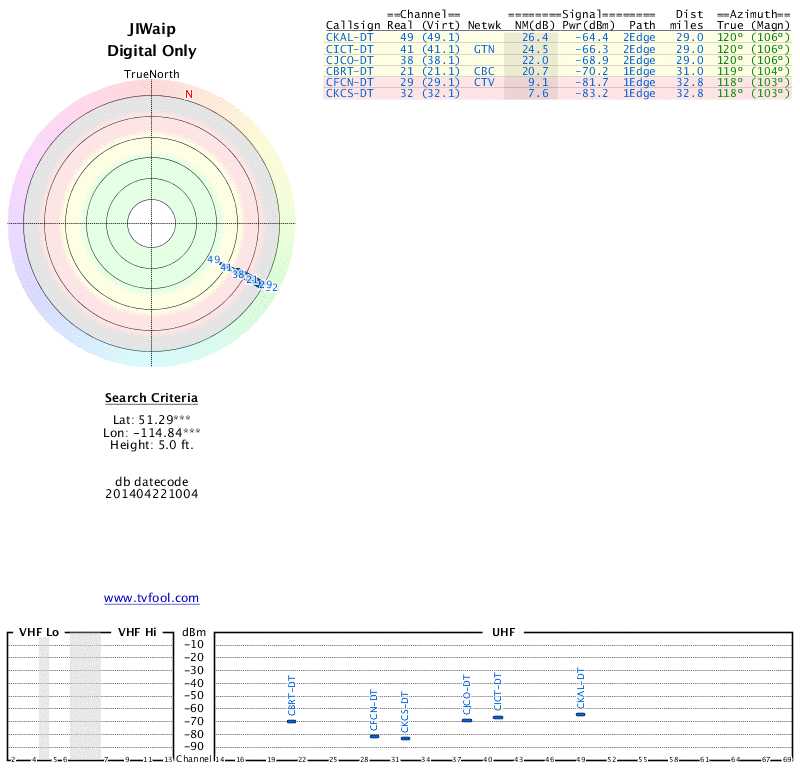The width and height of the screenshot is (800, 768).
Task: Open the CJCO-DT callsign in the table
Action: pos(349,60)
